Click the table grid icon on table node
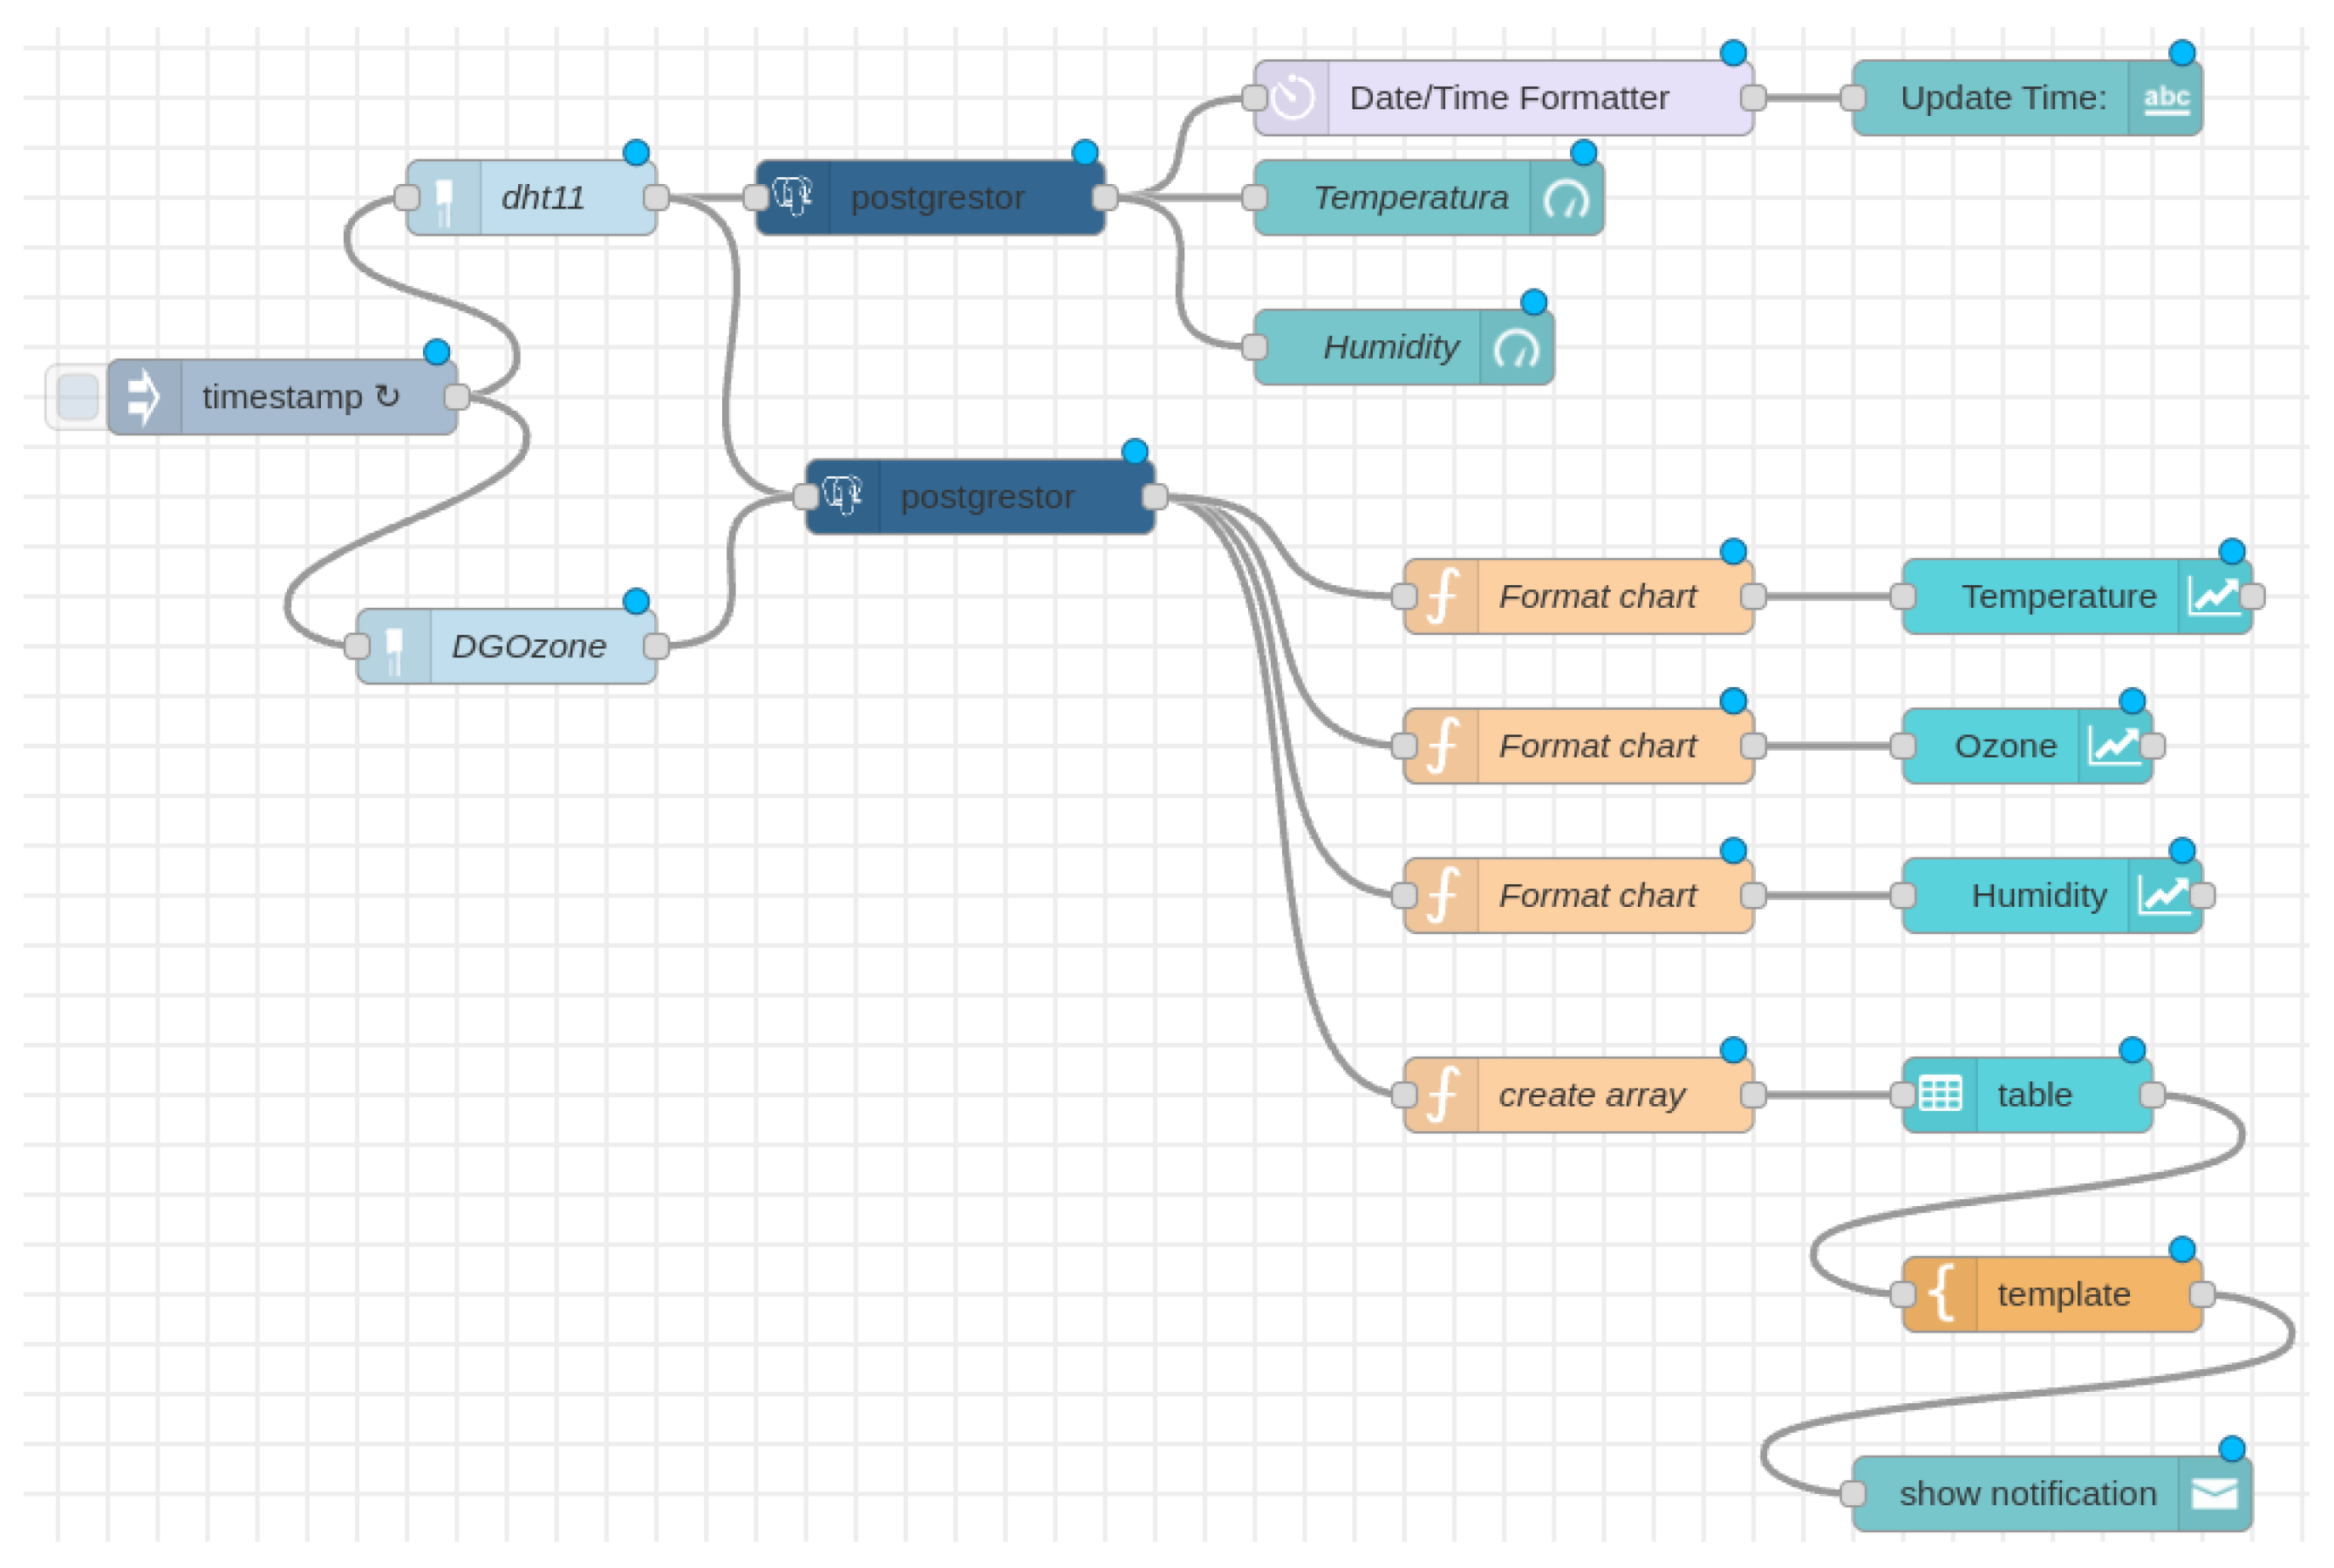This screenshot has width=2334, height=1568. point(1940,1095)
